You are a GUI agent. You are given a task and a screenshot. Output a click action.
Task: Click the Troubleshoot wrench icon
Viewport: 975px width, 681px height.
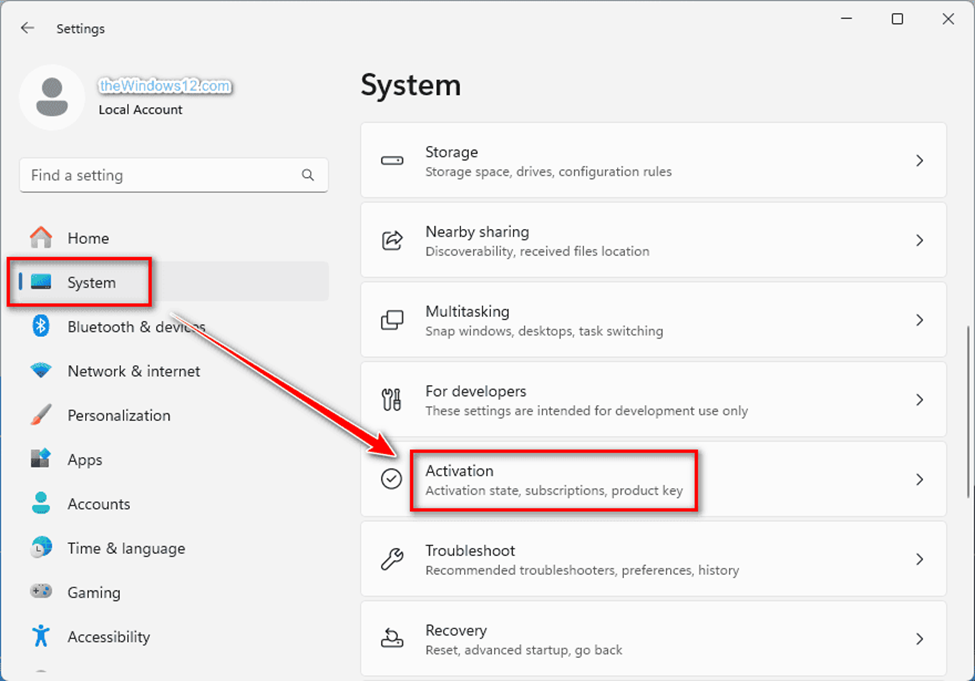[392, 559]
